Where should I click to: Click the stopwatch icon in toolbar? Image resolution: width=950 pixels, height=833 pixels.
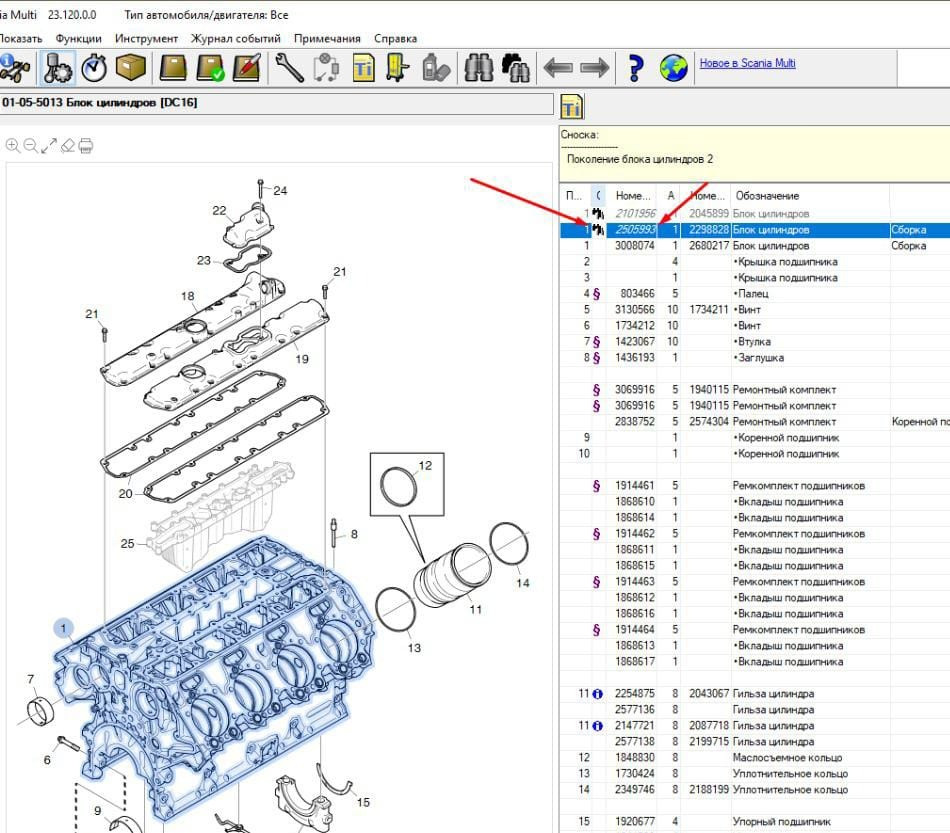(x=94, y=68)
